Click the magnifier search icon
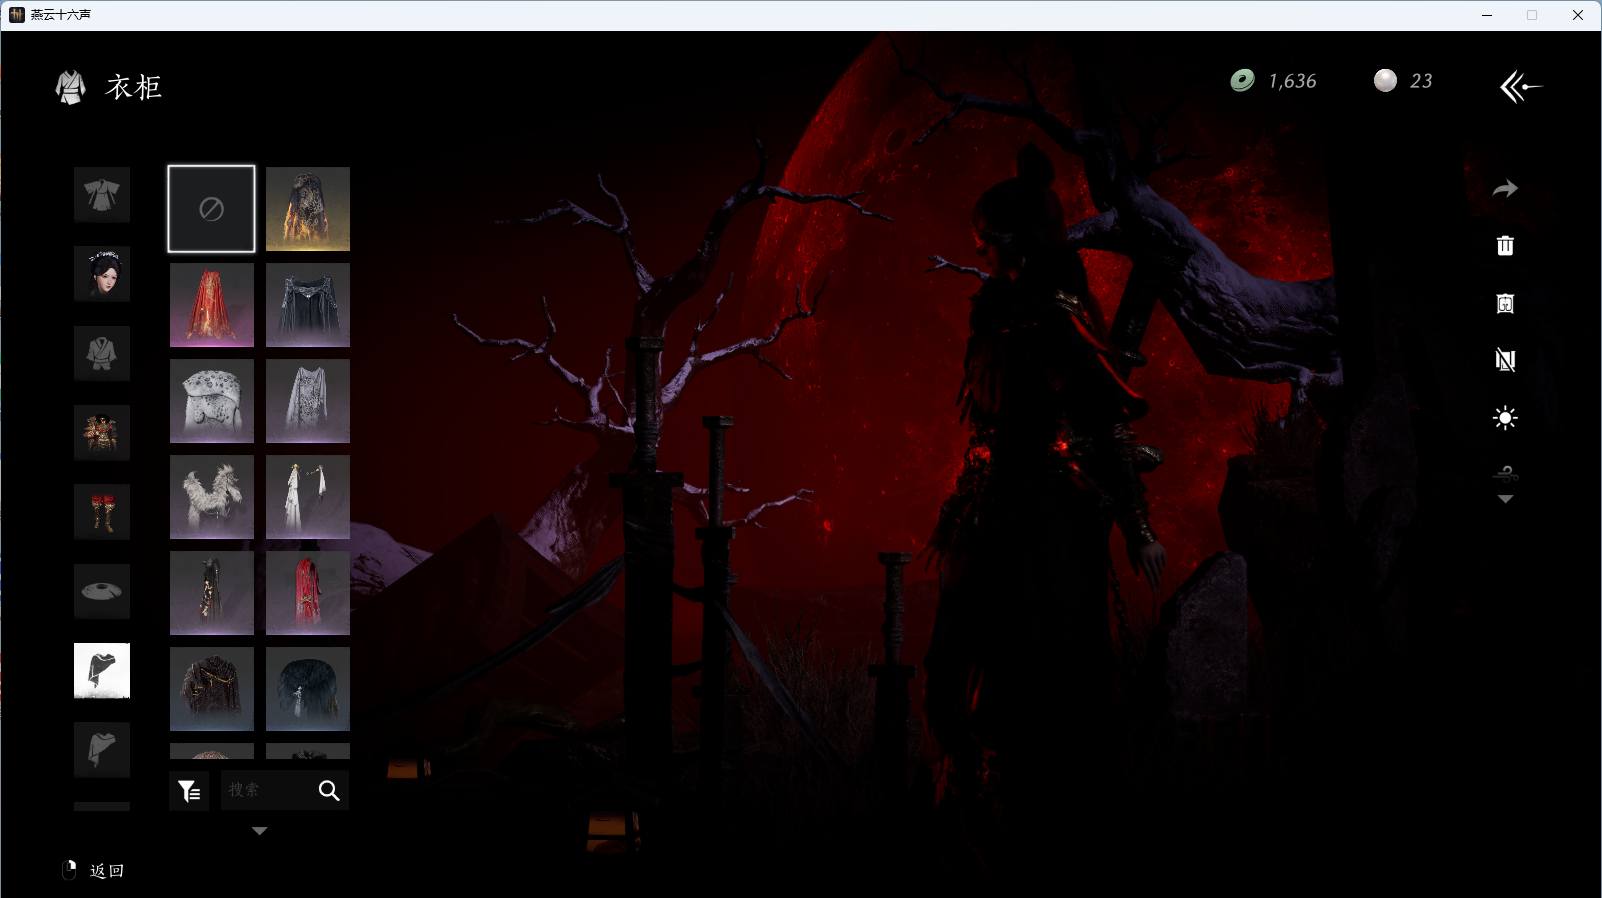1602x898 pixels. coord(329,791)
